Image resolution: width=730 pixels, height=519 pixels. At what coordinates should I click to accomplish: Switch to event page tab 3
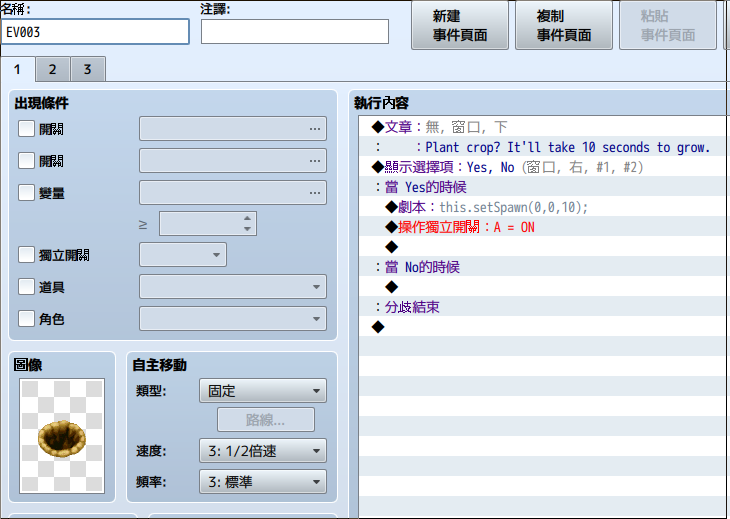click(88, 69)
